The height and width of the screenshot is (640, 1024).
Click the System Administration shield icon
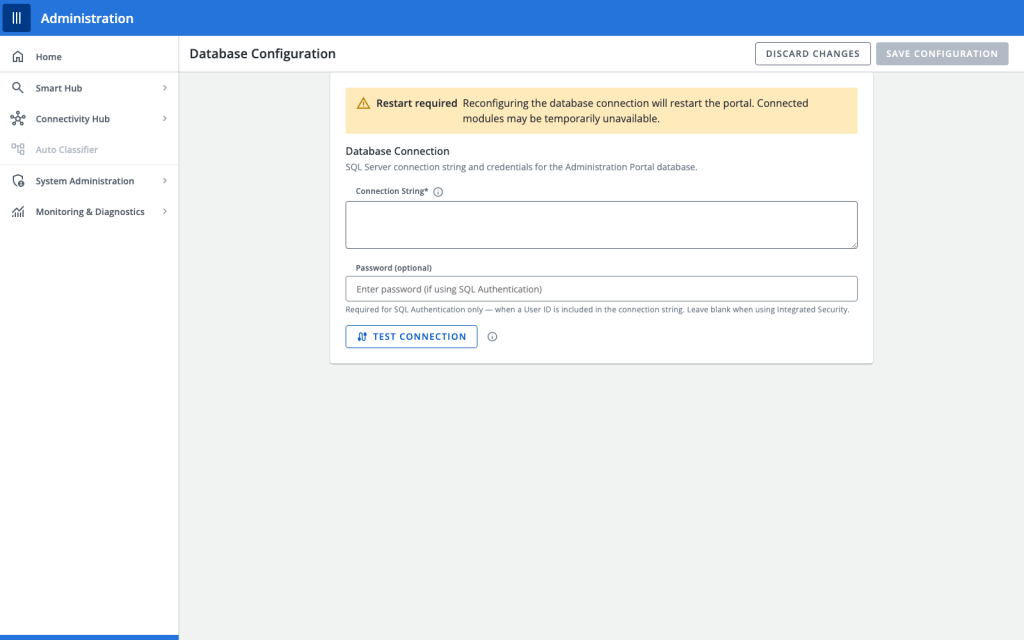tap(18, 181)
